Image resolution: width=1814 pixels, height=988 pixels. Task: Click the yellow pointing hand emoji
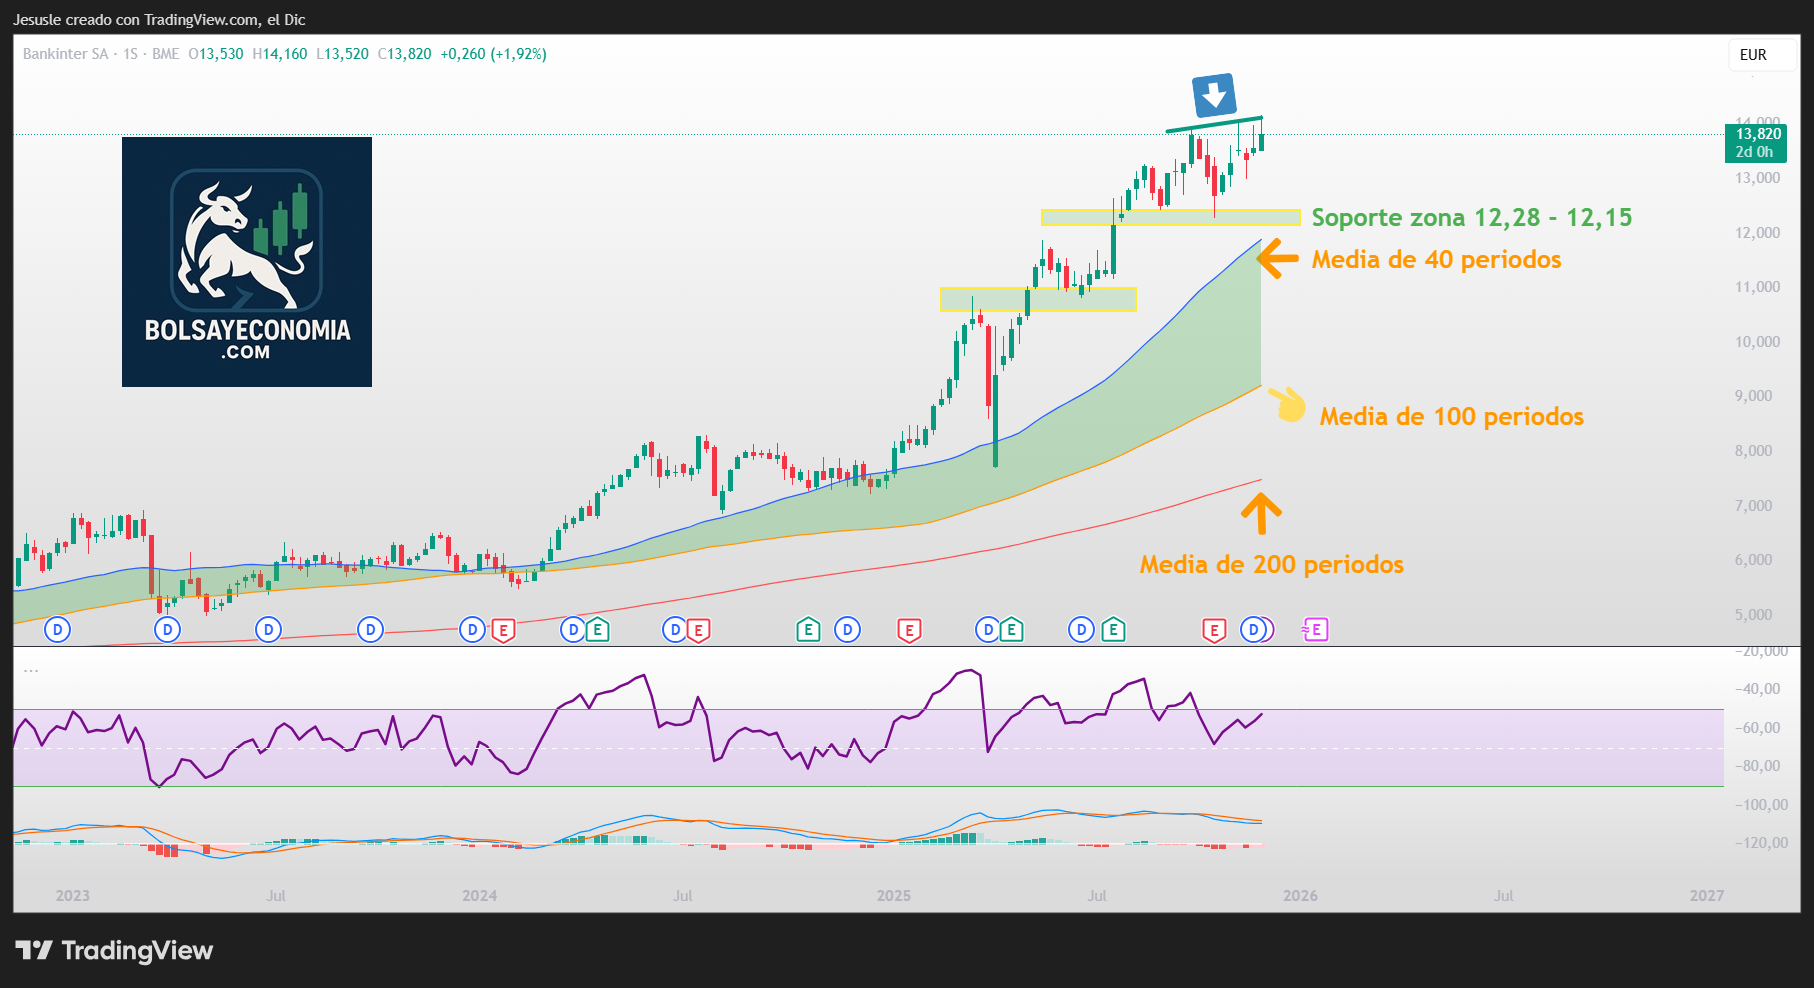[1287, 404]
